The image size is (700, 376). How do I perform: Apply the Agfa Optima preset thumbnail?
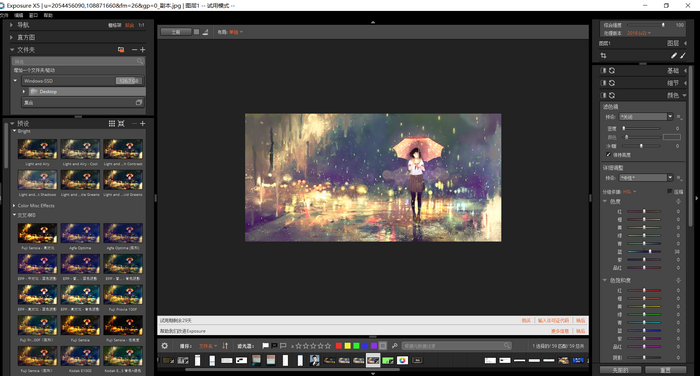(x=80, y=233)
